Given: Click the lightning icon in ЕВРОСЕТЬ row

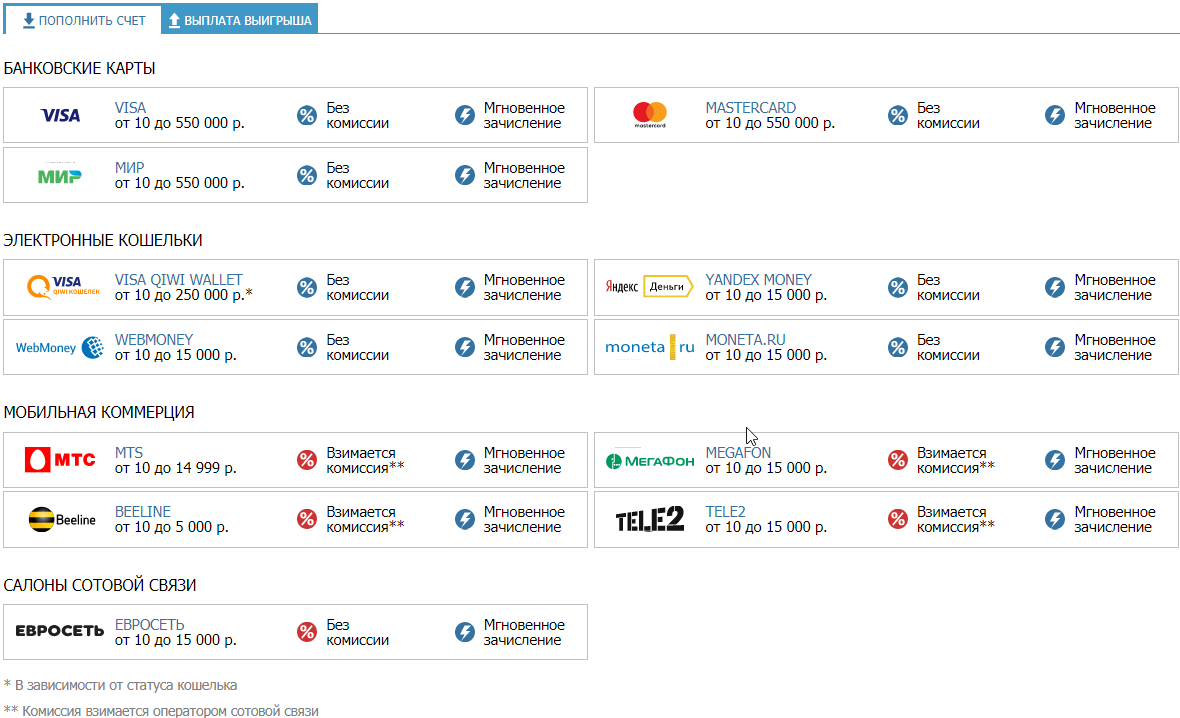Looking at the screenshot, I should [465, 632].
